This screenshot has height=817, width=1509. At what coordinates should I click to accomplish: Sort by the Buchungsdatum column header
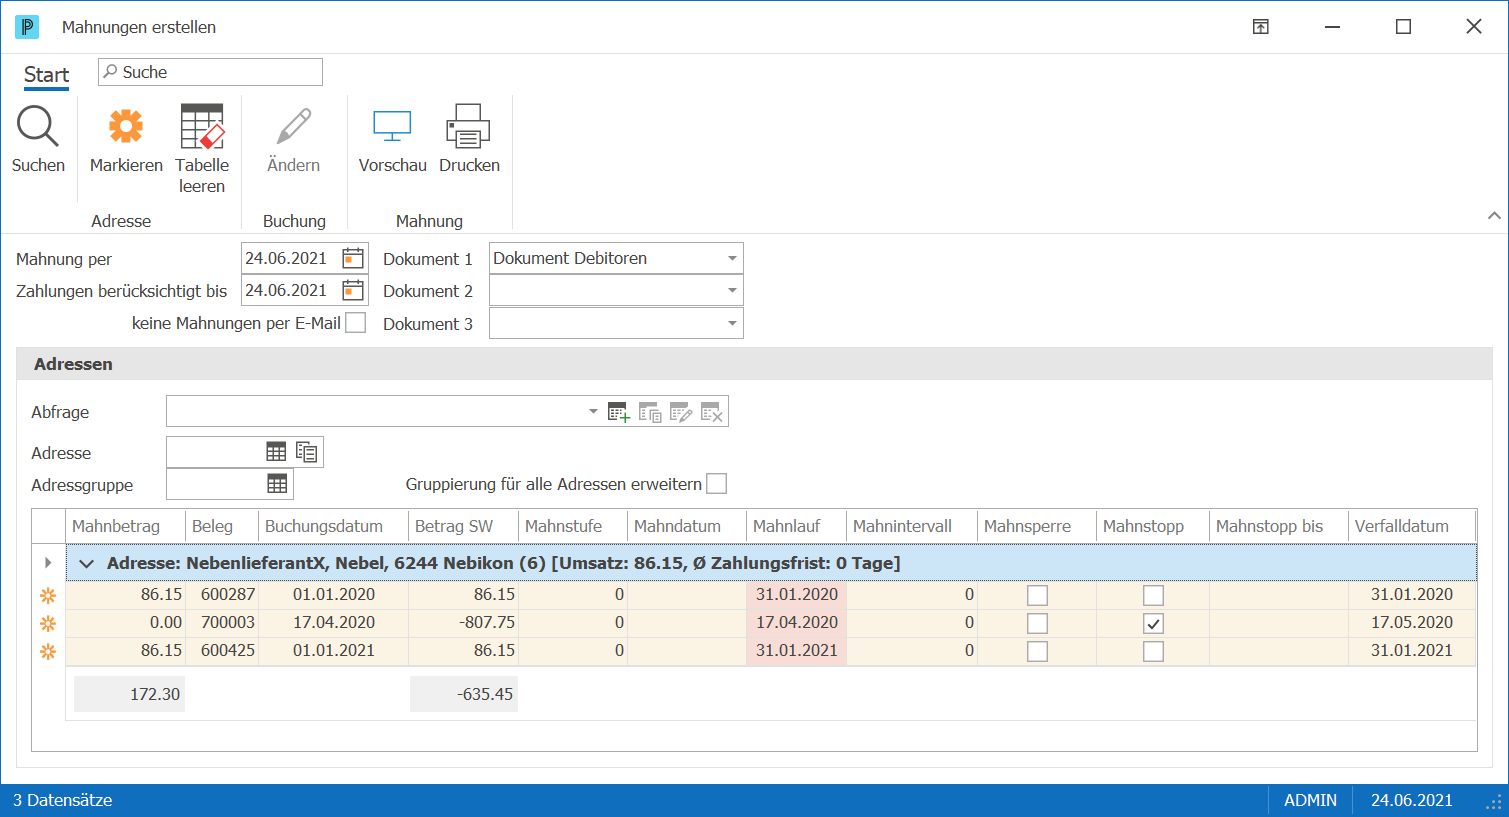[x=333, y=526]
